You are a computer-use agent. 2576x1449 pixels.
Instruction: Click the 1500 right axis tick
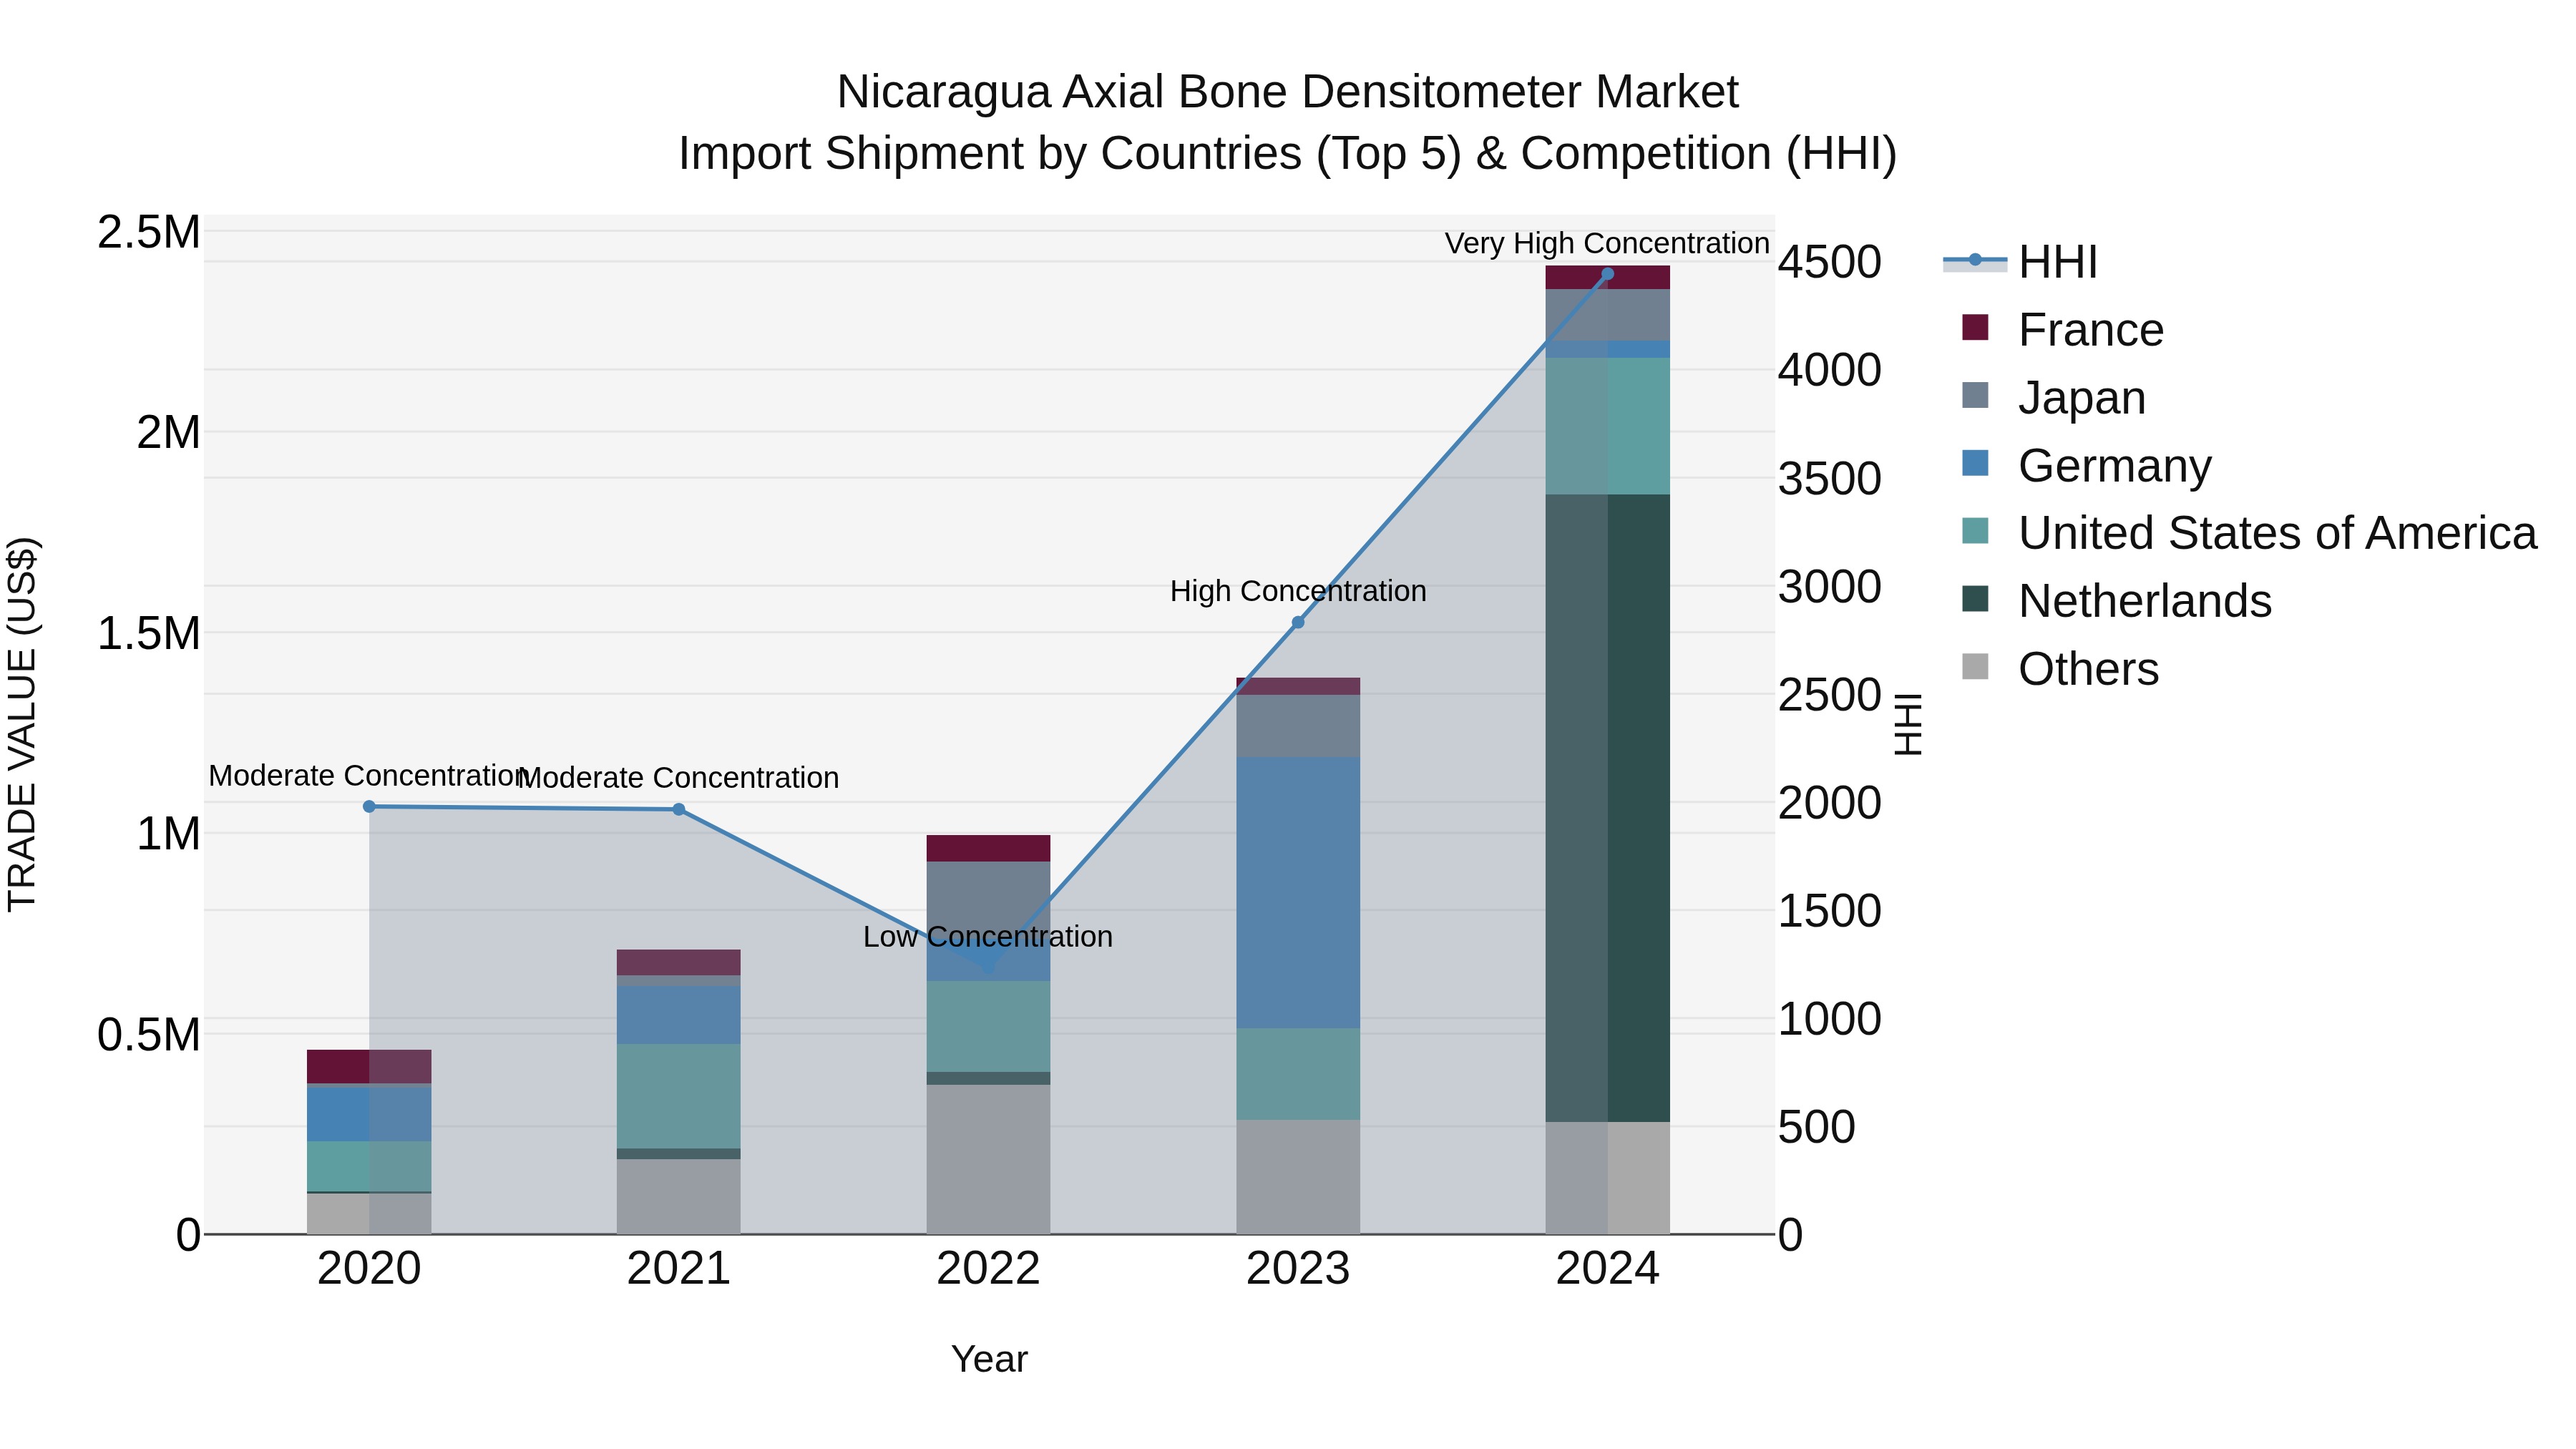(1830, 910)
